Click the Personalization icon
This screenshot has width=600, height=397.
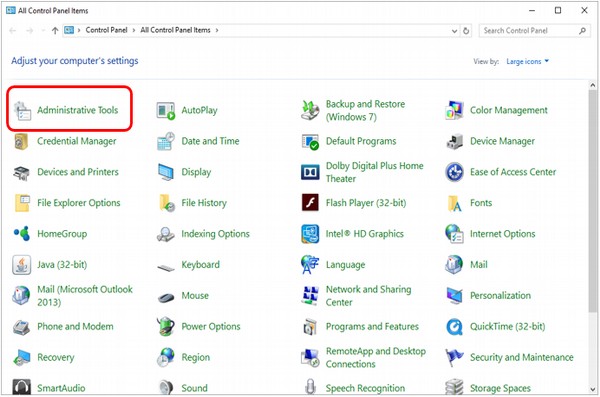(455, 296)
